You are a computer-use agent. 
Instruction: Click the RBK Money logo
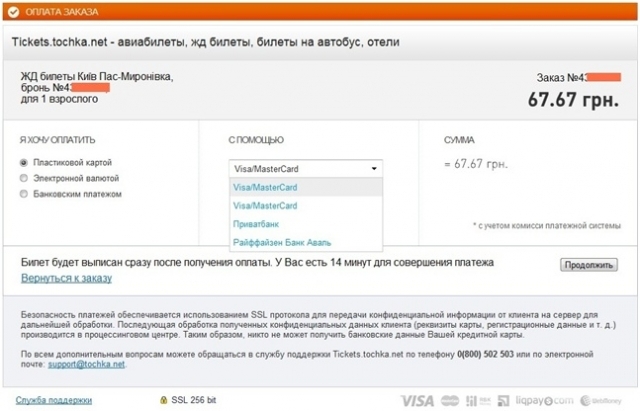(478, 401)
